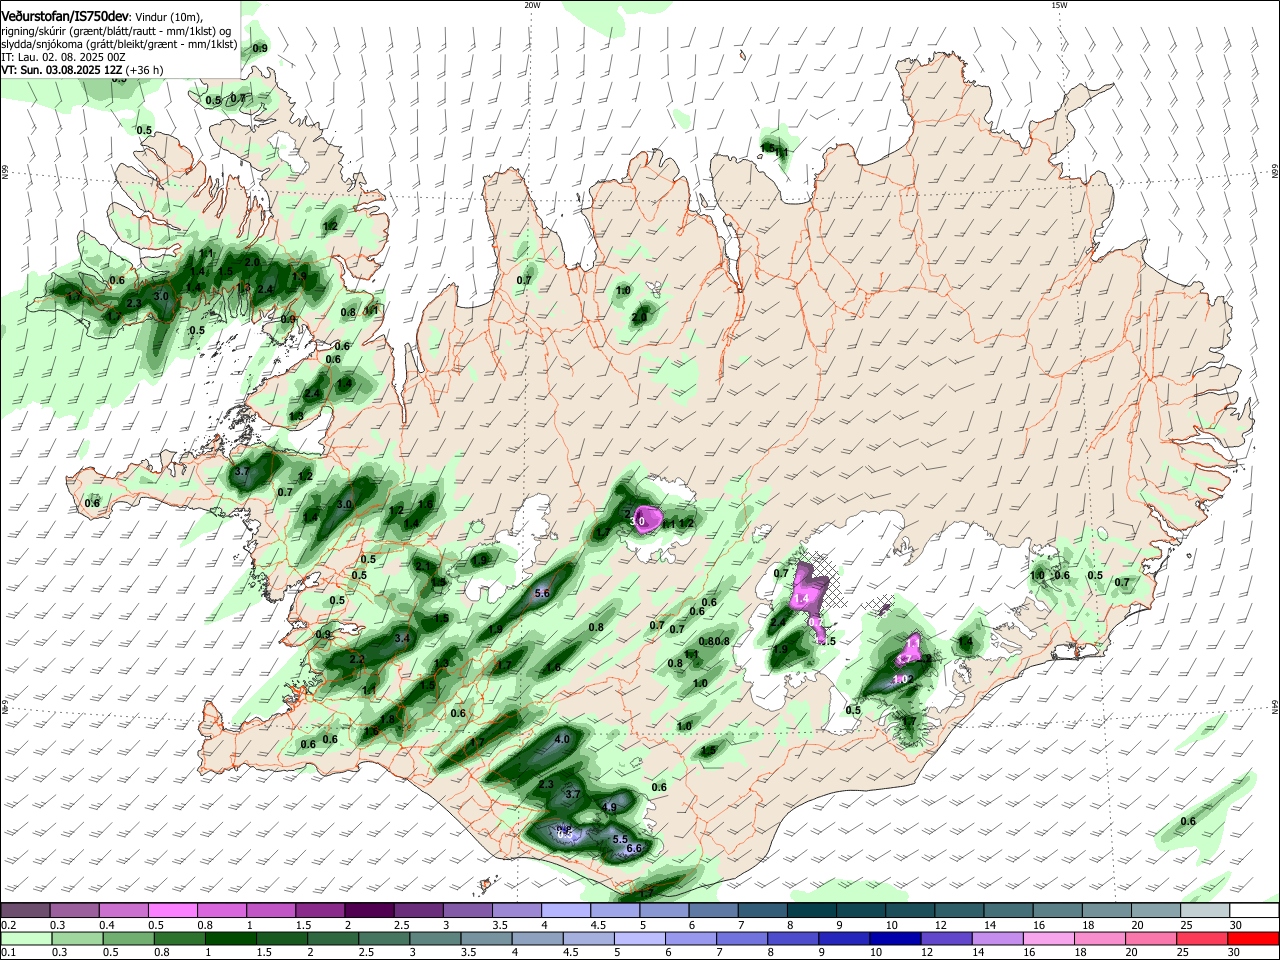Select the bright magenta 0.5–0.8 snow swatch
The image size is (1280, 960).
click(x=172, y=910)
